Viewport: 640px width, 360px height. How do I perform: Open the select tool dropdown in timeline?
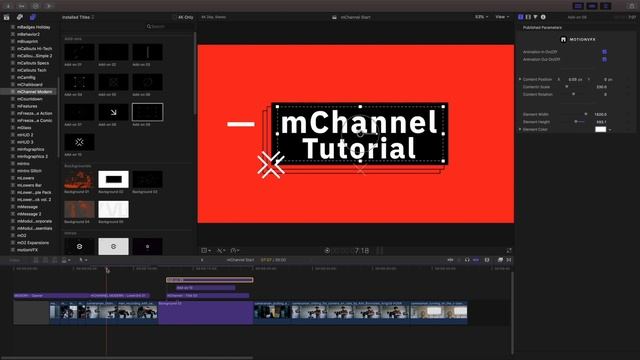tap(83, 260)
